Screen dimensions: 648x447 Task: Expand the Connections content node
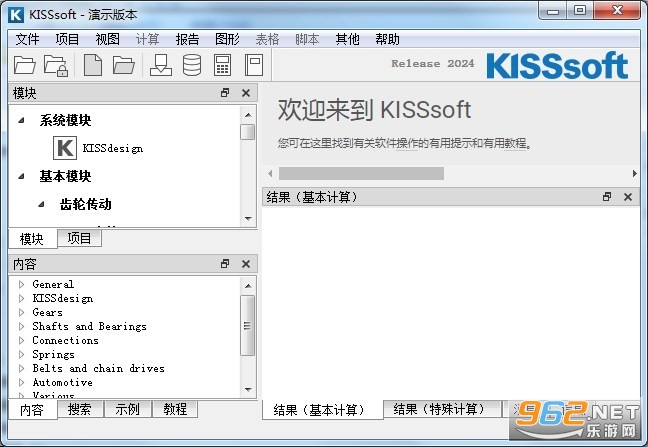[21, 340]
